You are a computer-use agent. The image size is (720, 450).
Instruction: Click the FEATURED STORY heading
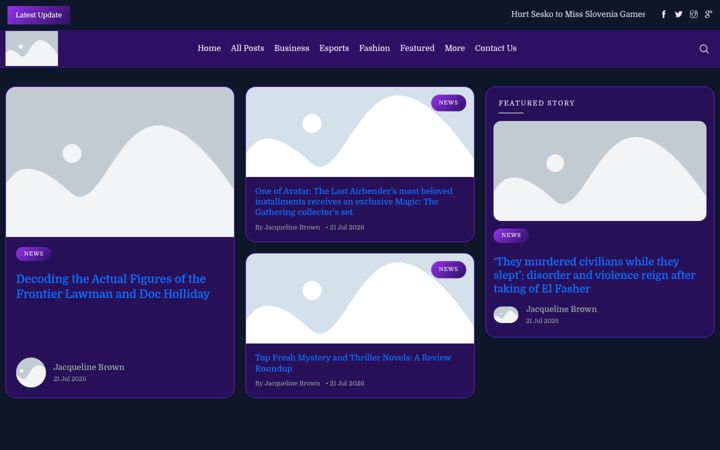point(537,103)
